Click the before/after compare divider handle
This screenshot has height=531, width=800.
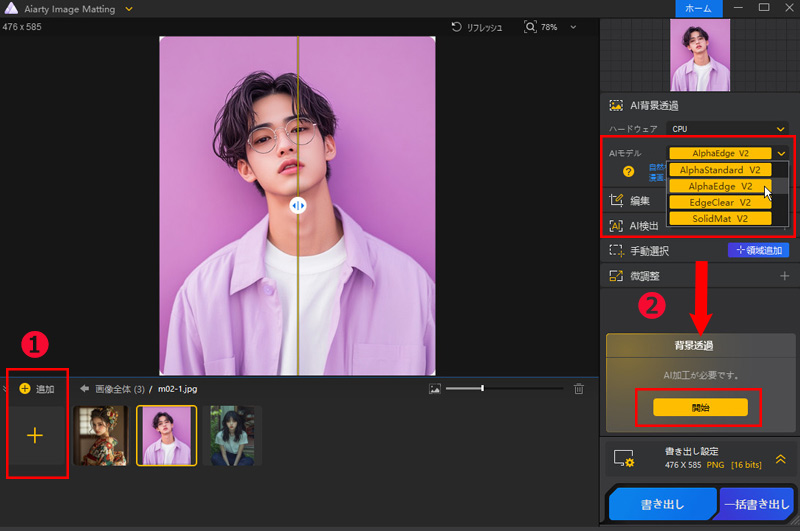click(298, 206)
